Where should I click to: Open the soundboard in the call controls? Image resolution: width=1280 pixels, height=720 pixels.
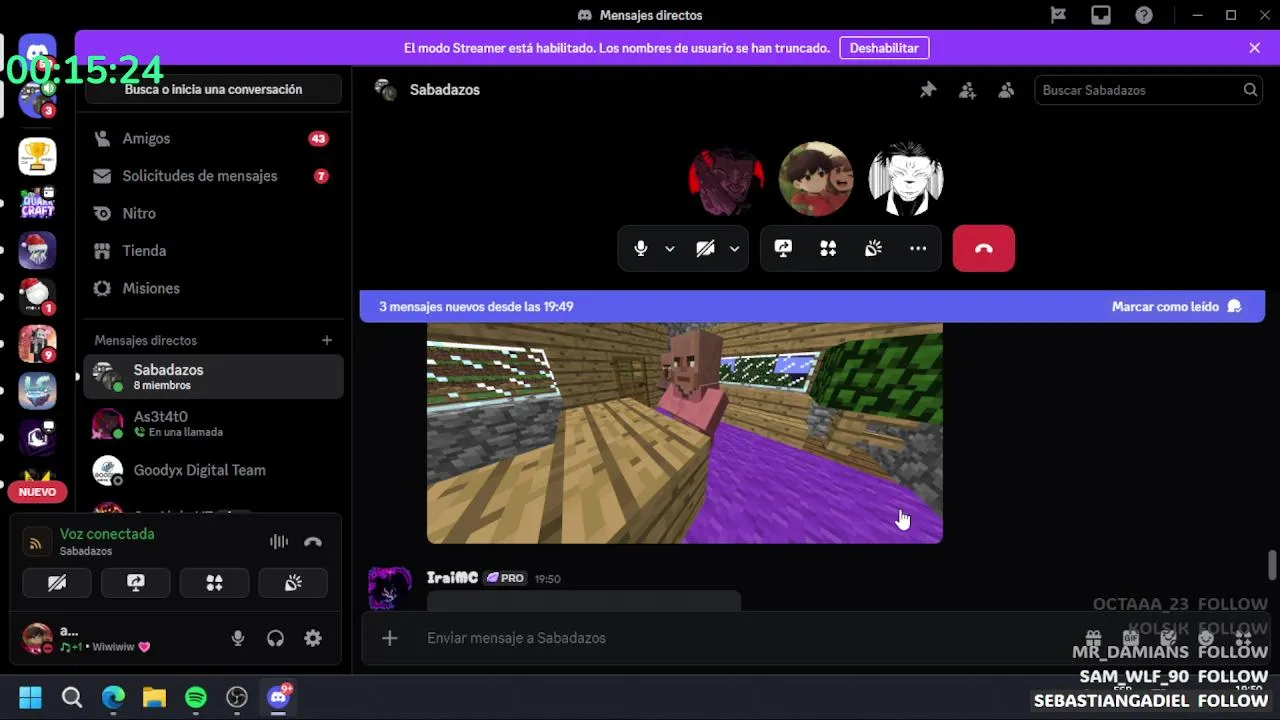point(873,249)
